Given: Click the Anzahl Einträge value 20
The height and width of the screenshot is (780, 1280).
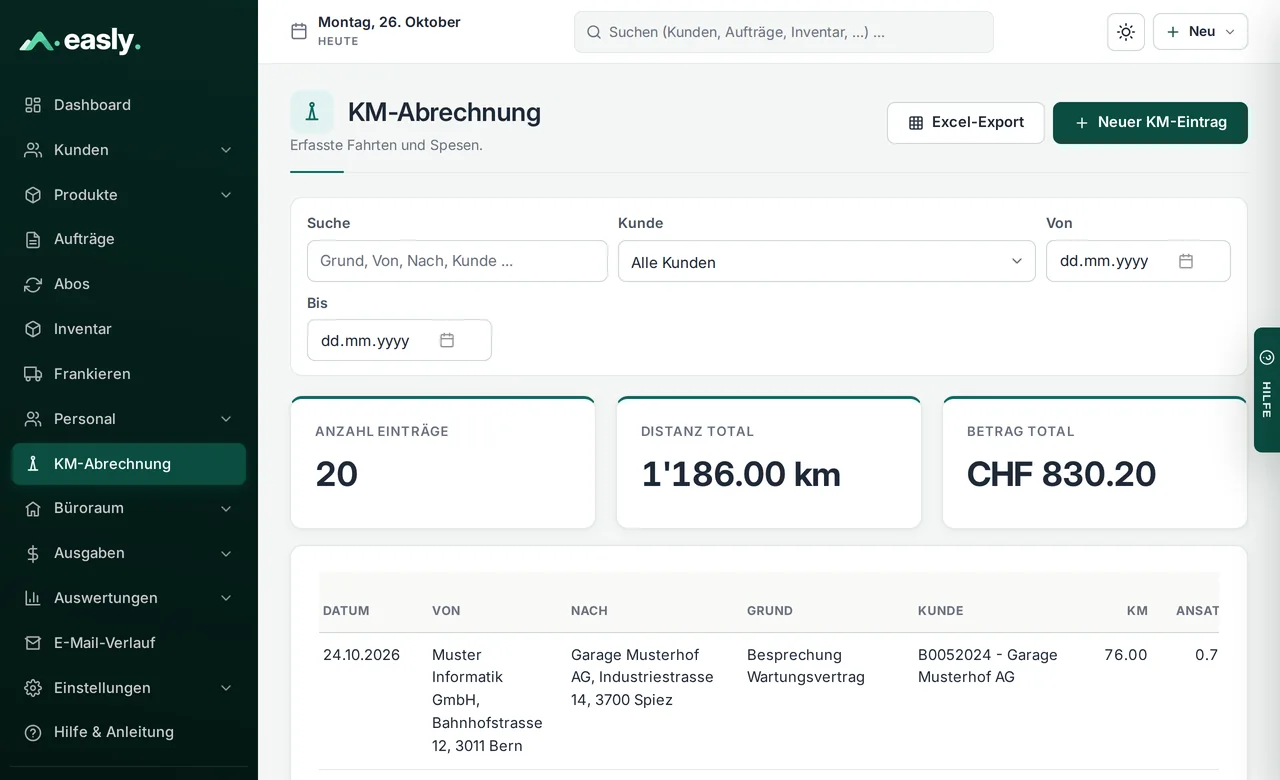Looking at the screenshot, I should (337, 474).
